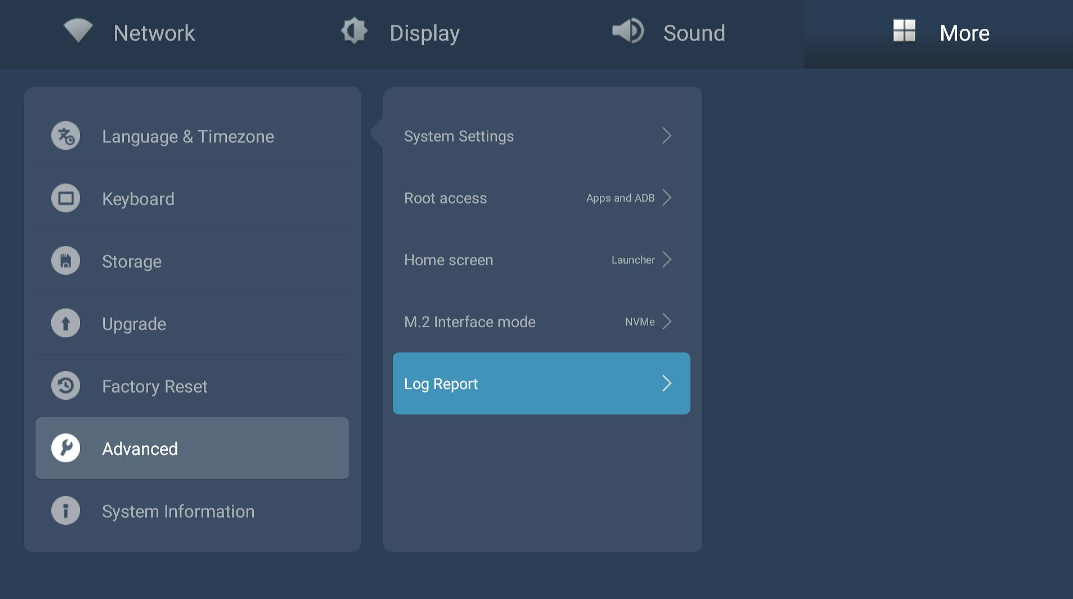
Task: Expand Home screen Launcher chevron
Action: tap(667, 260)
